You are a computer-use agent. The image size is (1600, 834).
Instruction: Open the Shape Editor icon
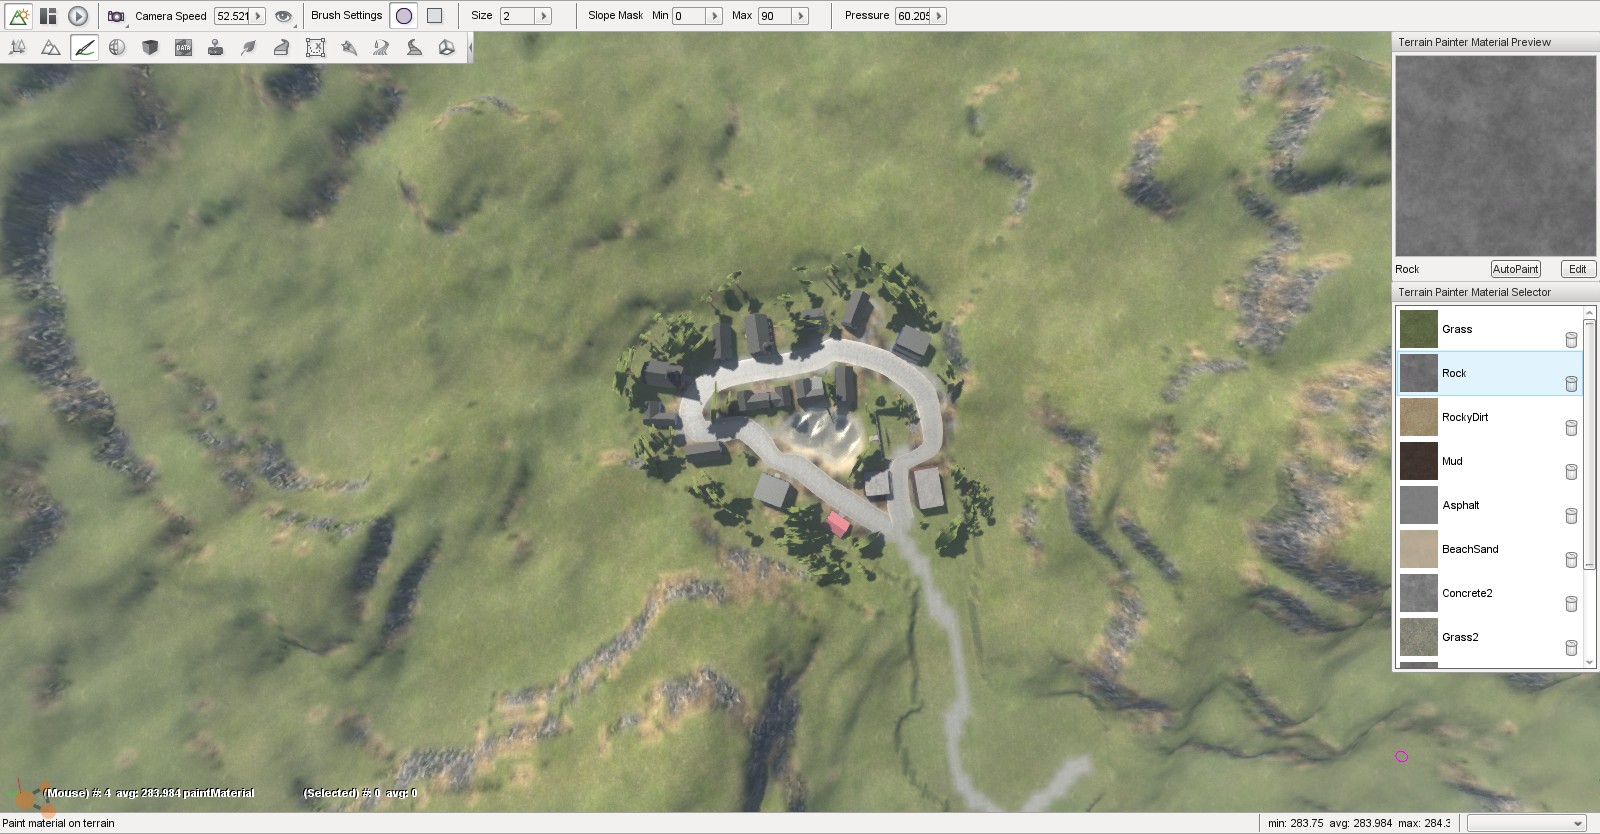446,47
